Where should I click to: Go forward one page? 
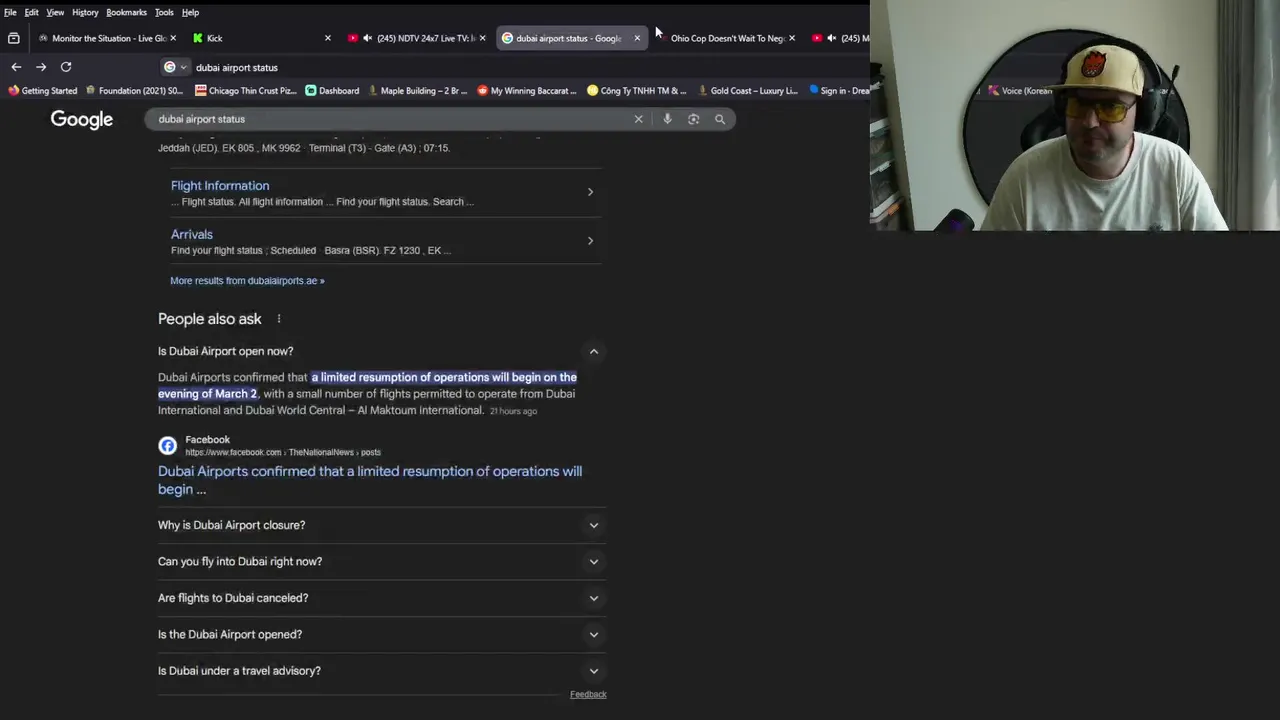[41, 67]
